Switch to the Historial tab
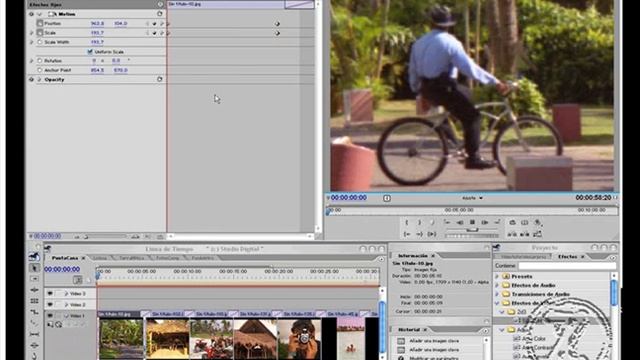 (x=409, y=329)
